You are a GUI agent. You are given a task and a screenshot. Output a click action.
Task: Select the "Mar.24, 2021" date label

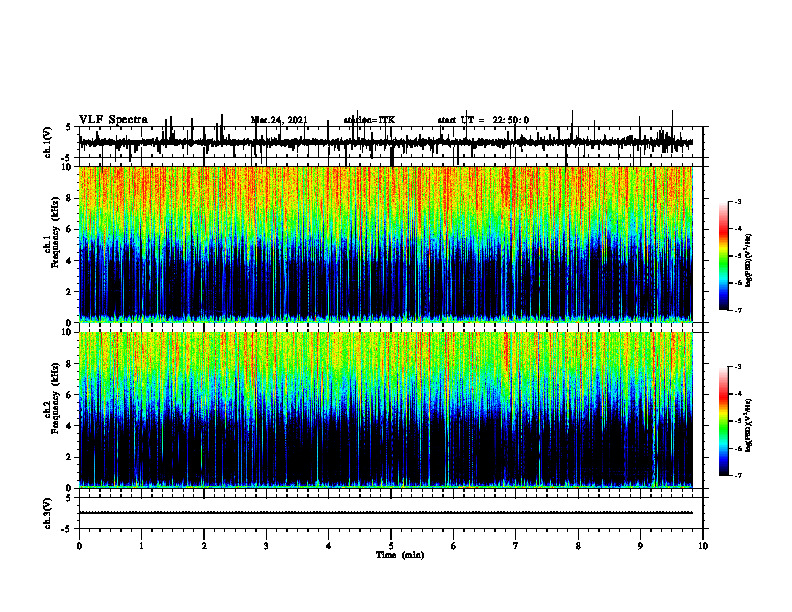click(279, 120)
